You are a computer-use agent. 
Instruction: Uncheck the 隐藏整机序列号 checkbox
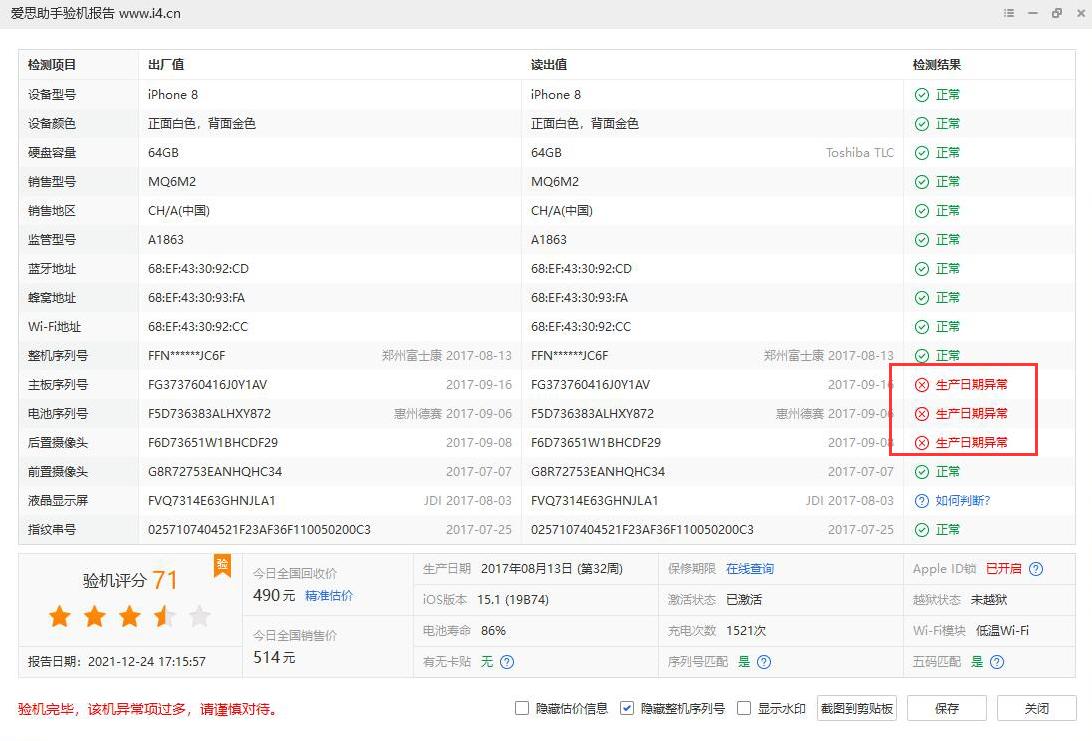[x=627, y=707]
